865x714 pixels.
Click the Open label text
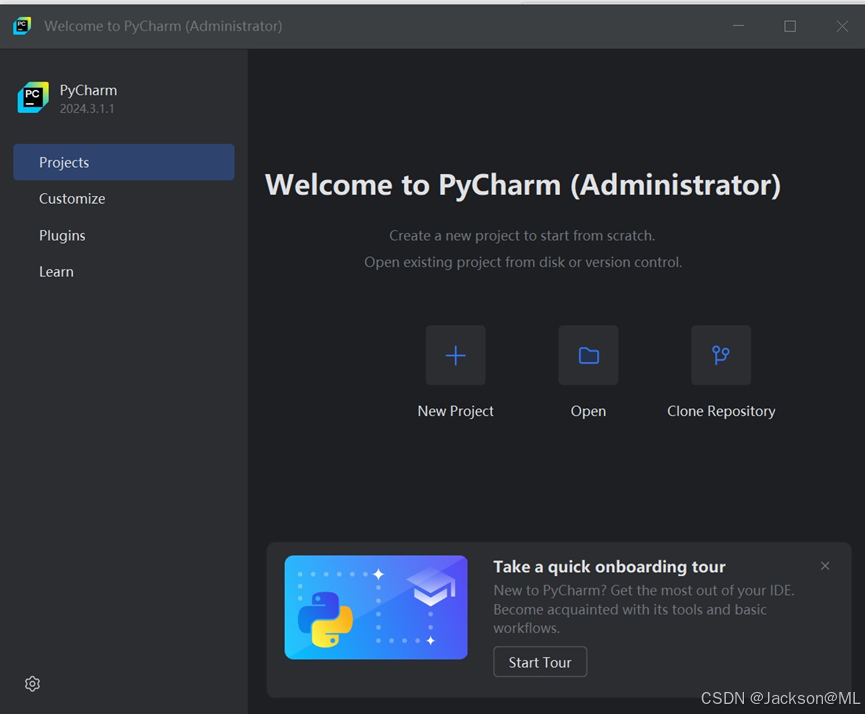[588, 411]
